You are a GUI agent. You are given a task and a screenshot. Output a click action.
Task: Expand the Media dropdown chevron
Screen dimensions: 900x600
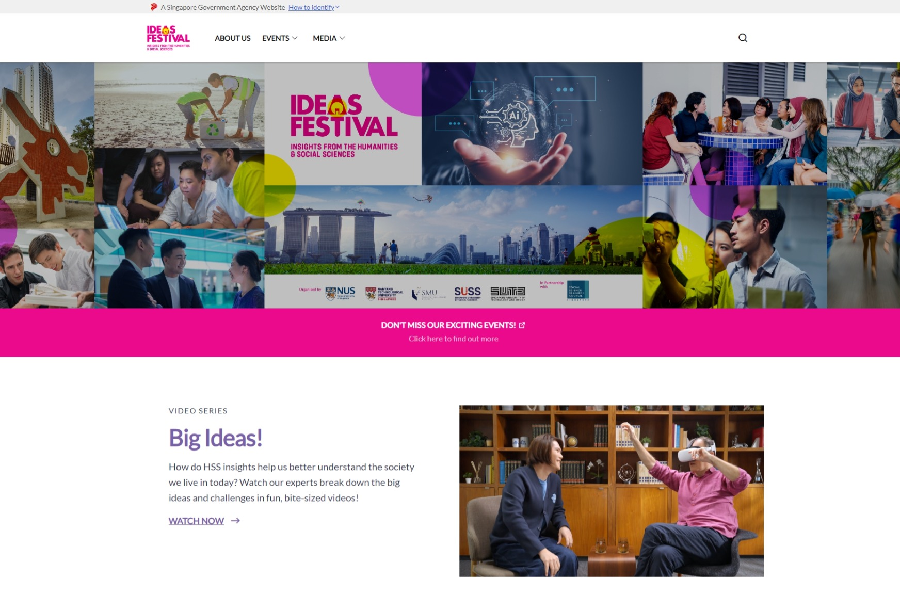[343, 38]
